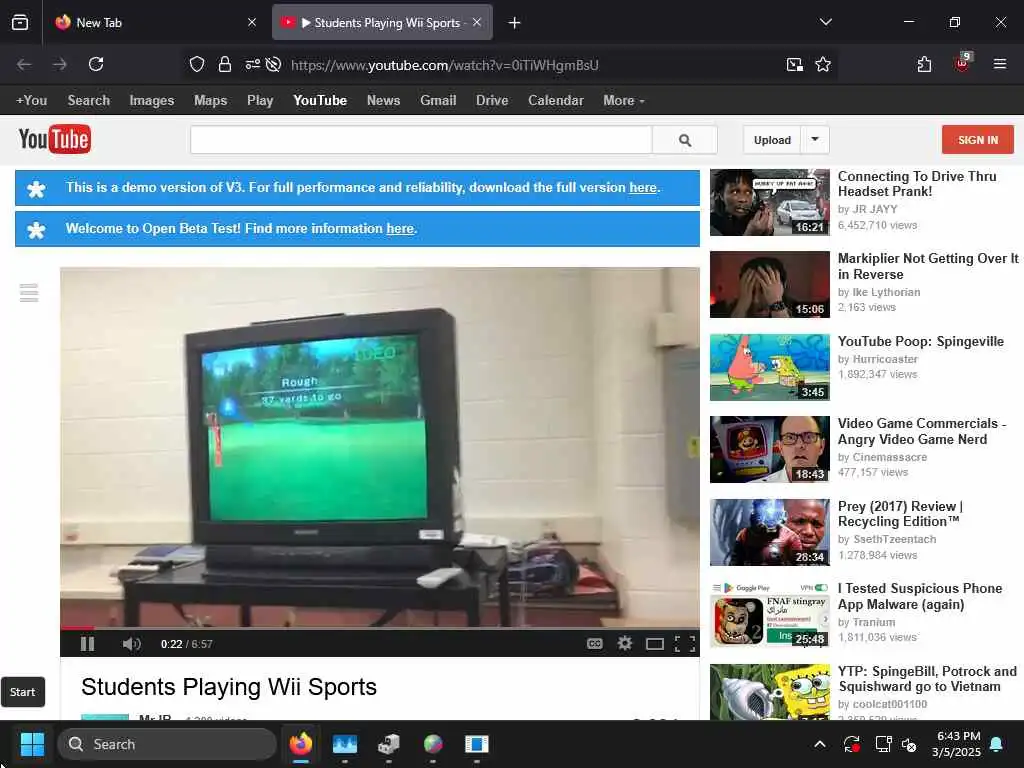Image resolution: width=1024 pixels, height=768 pixels.
Task: Click the tracking protection shield icon
Action: (197, 64)
